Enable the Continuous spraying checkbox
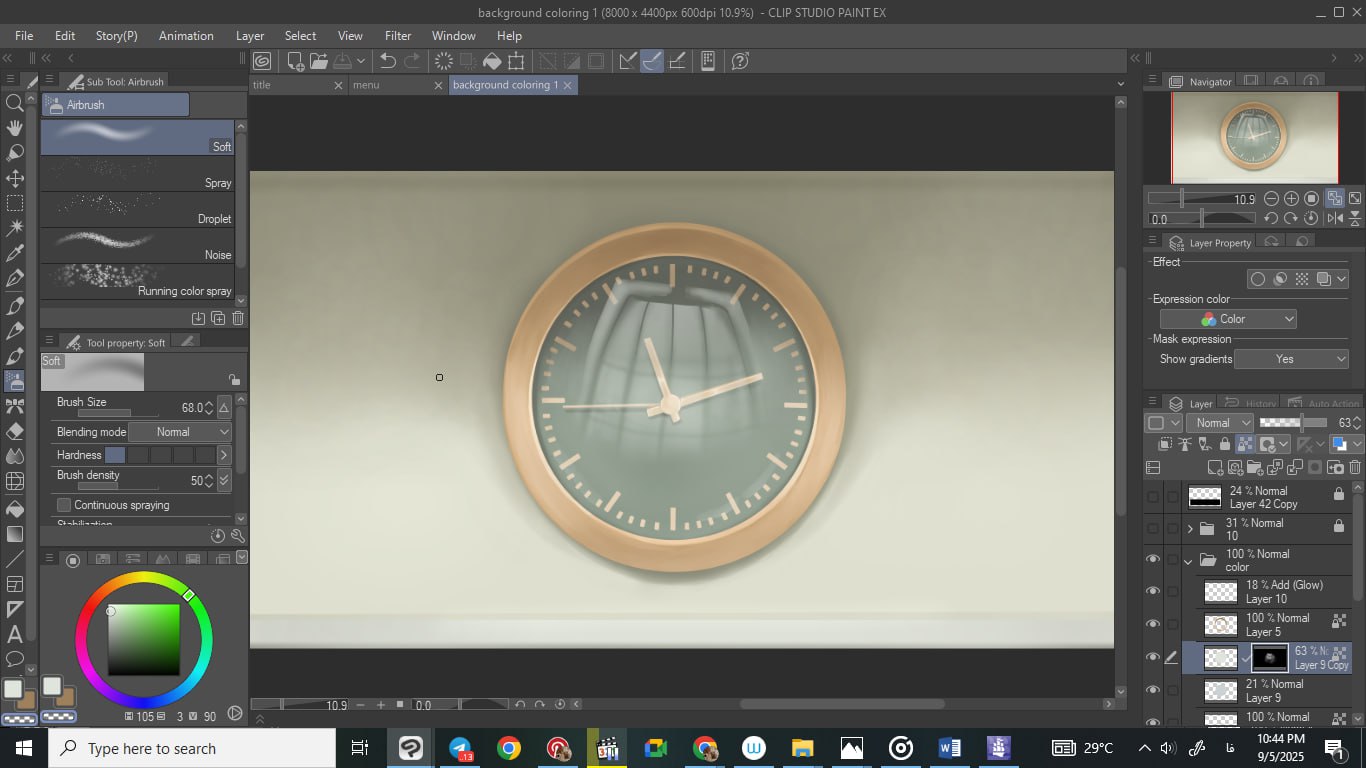The image size is (1366, 768). pos(64,505)
